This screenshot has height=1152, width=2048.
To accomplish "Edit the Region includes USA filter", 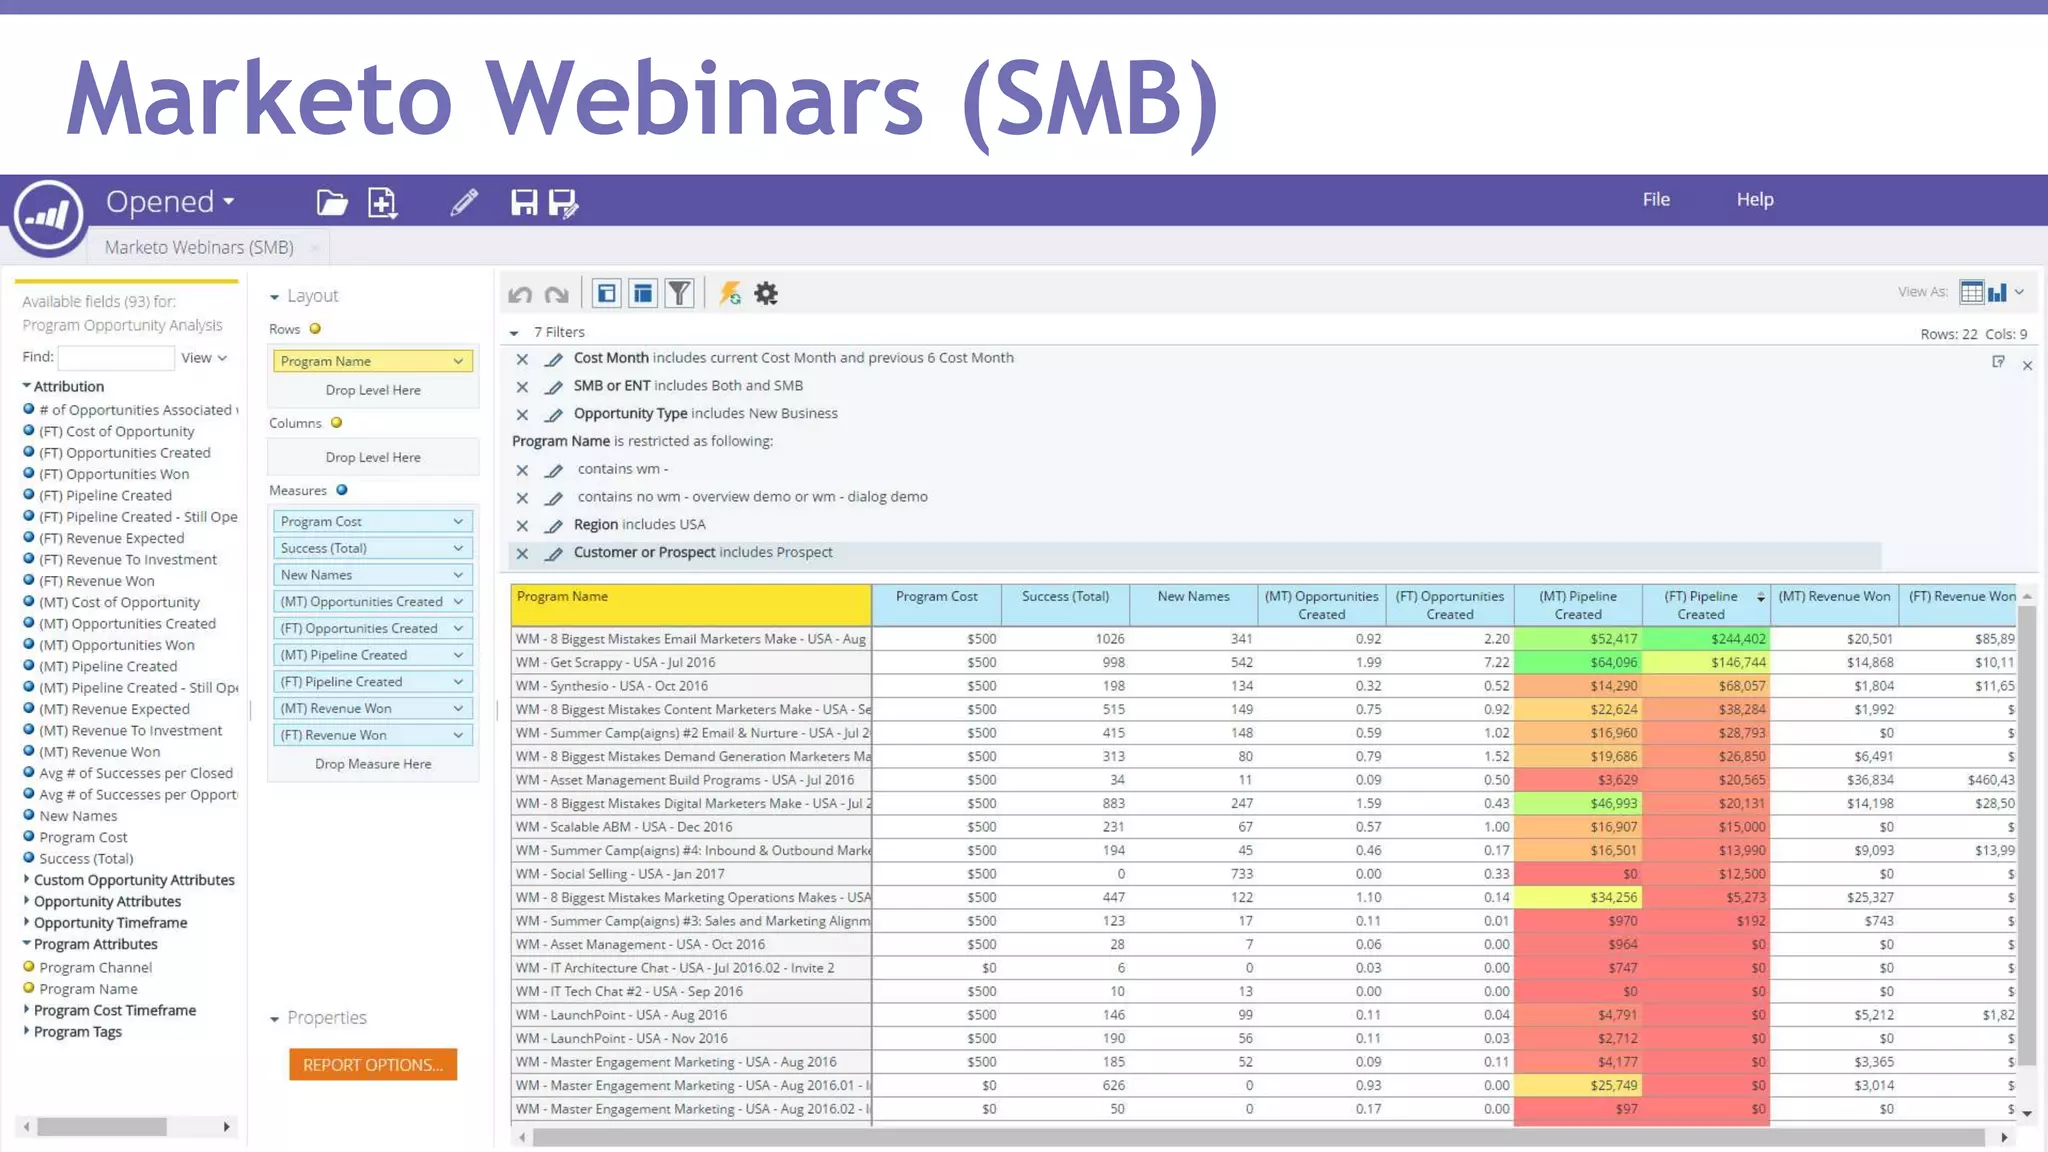I will pos(553,526).
